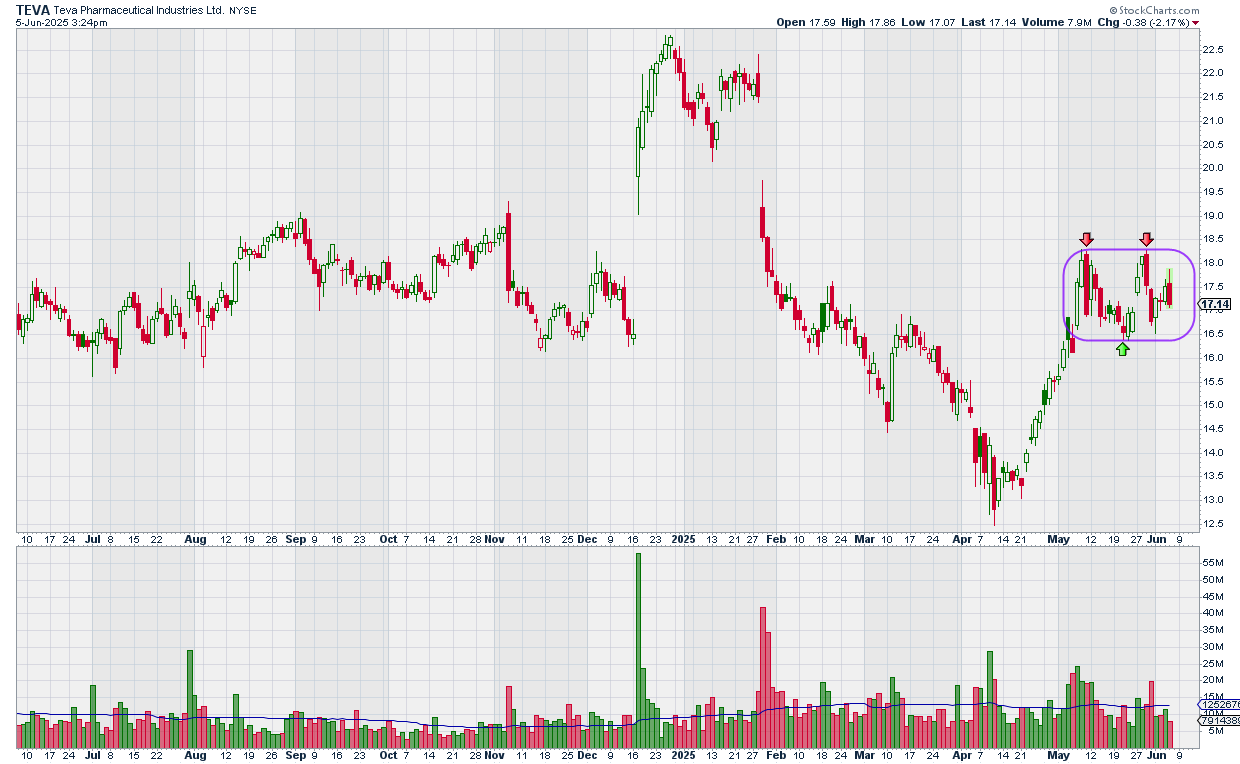Click the 45M volume axis label
Viewport: 1240px width, 764px height.
click(1212, 596)
